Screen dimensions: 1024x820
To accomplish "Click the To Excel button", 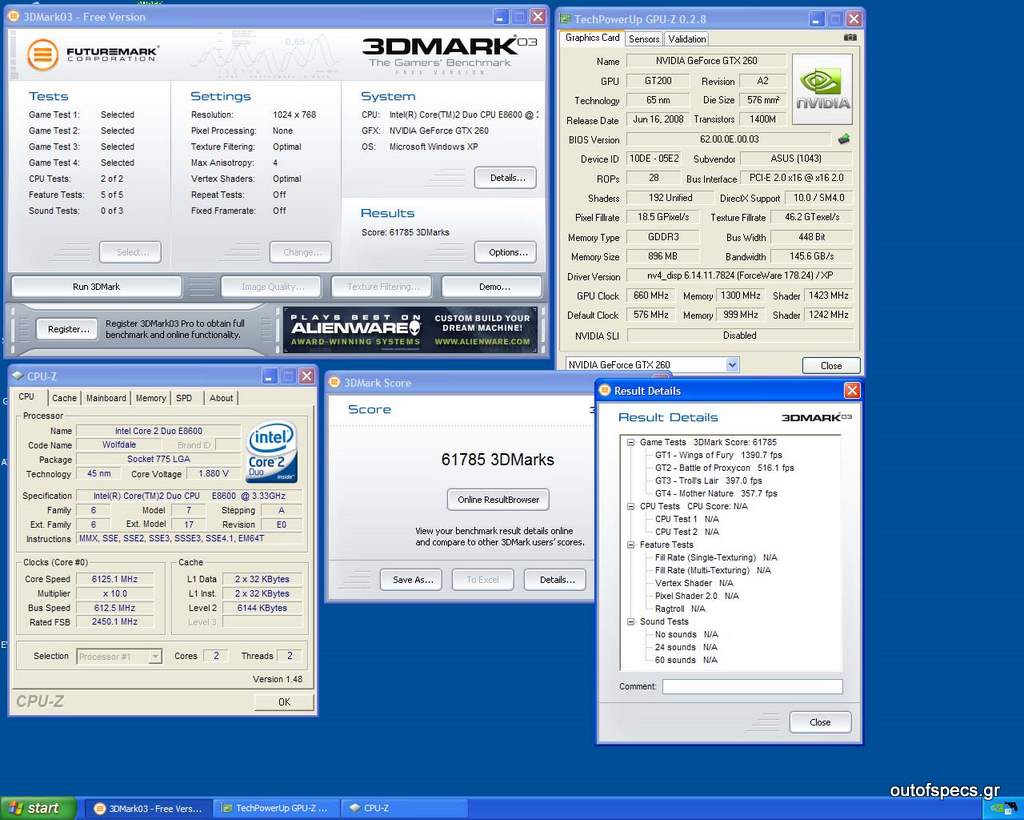I will [483, 580].
